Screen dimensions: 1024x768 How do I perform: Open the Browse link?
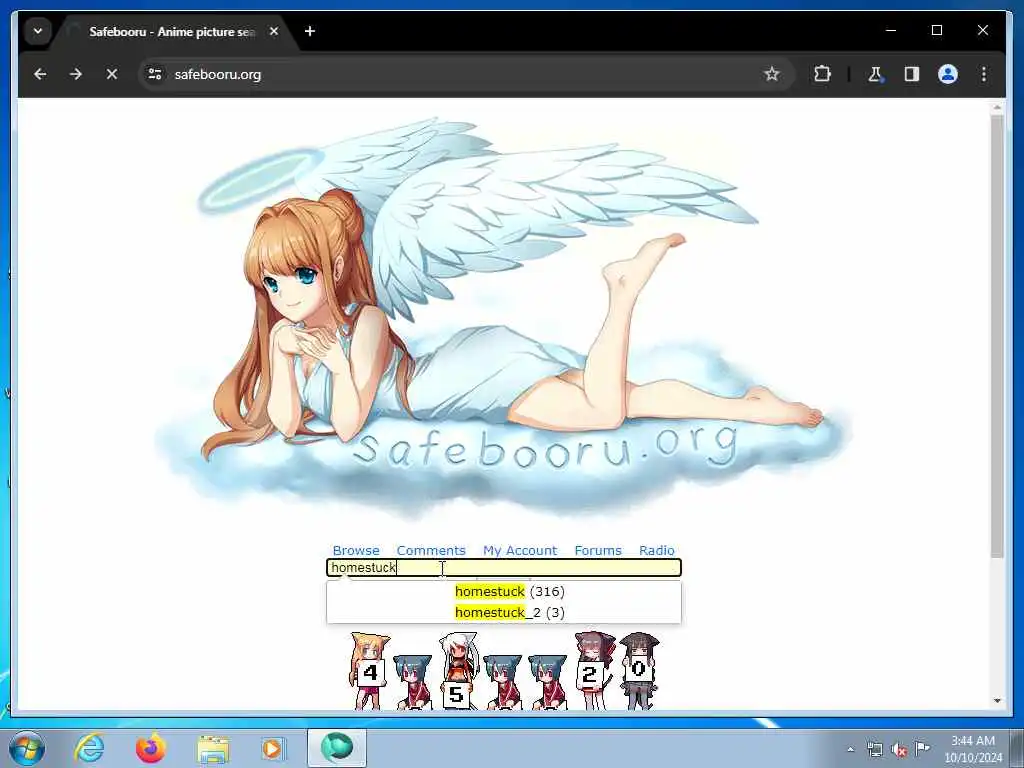[356, 551]
